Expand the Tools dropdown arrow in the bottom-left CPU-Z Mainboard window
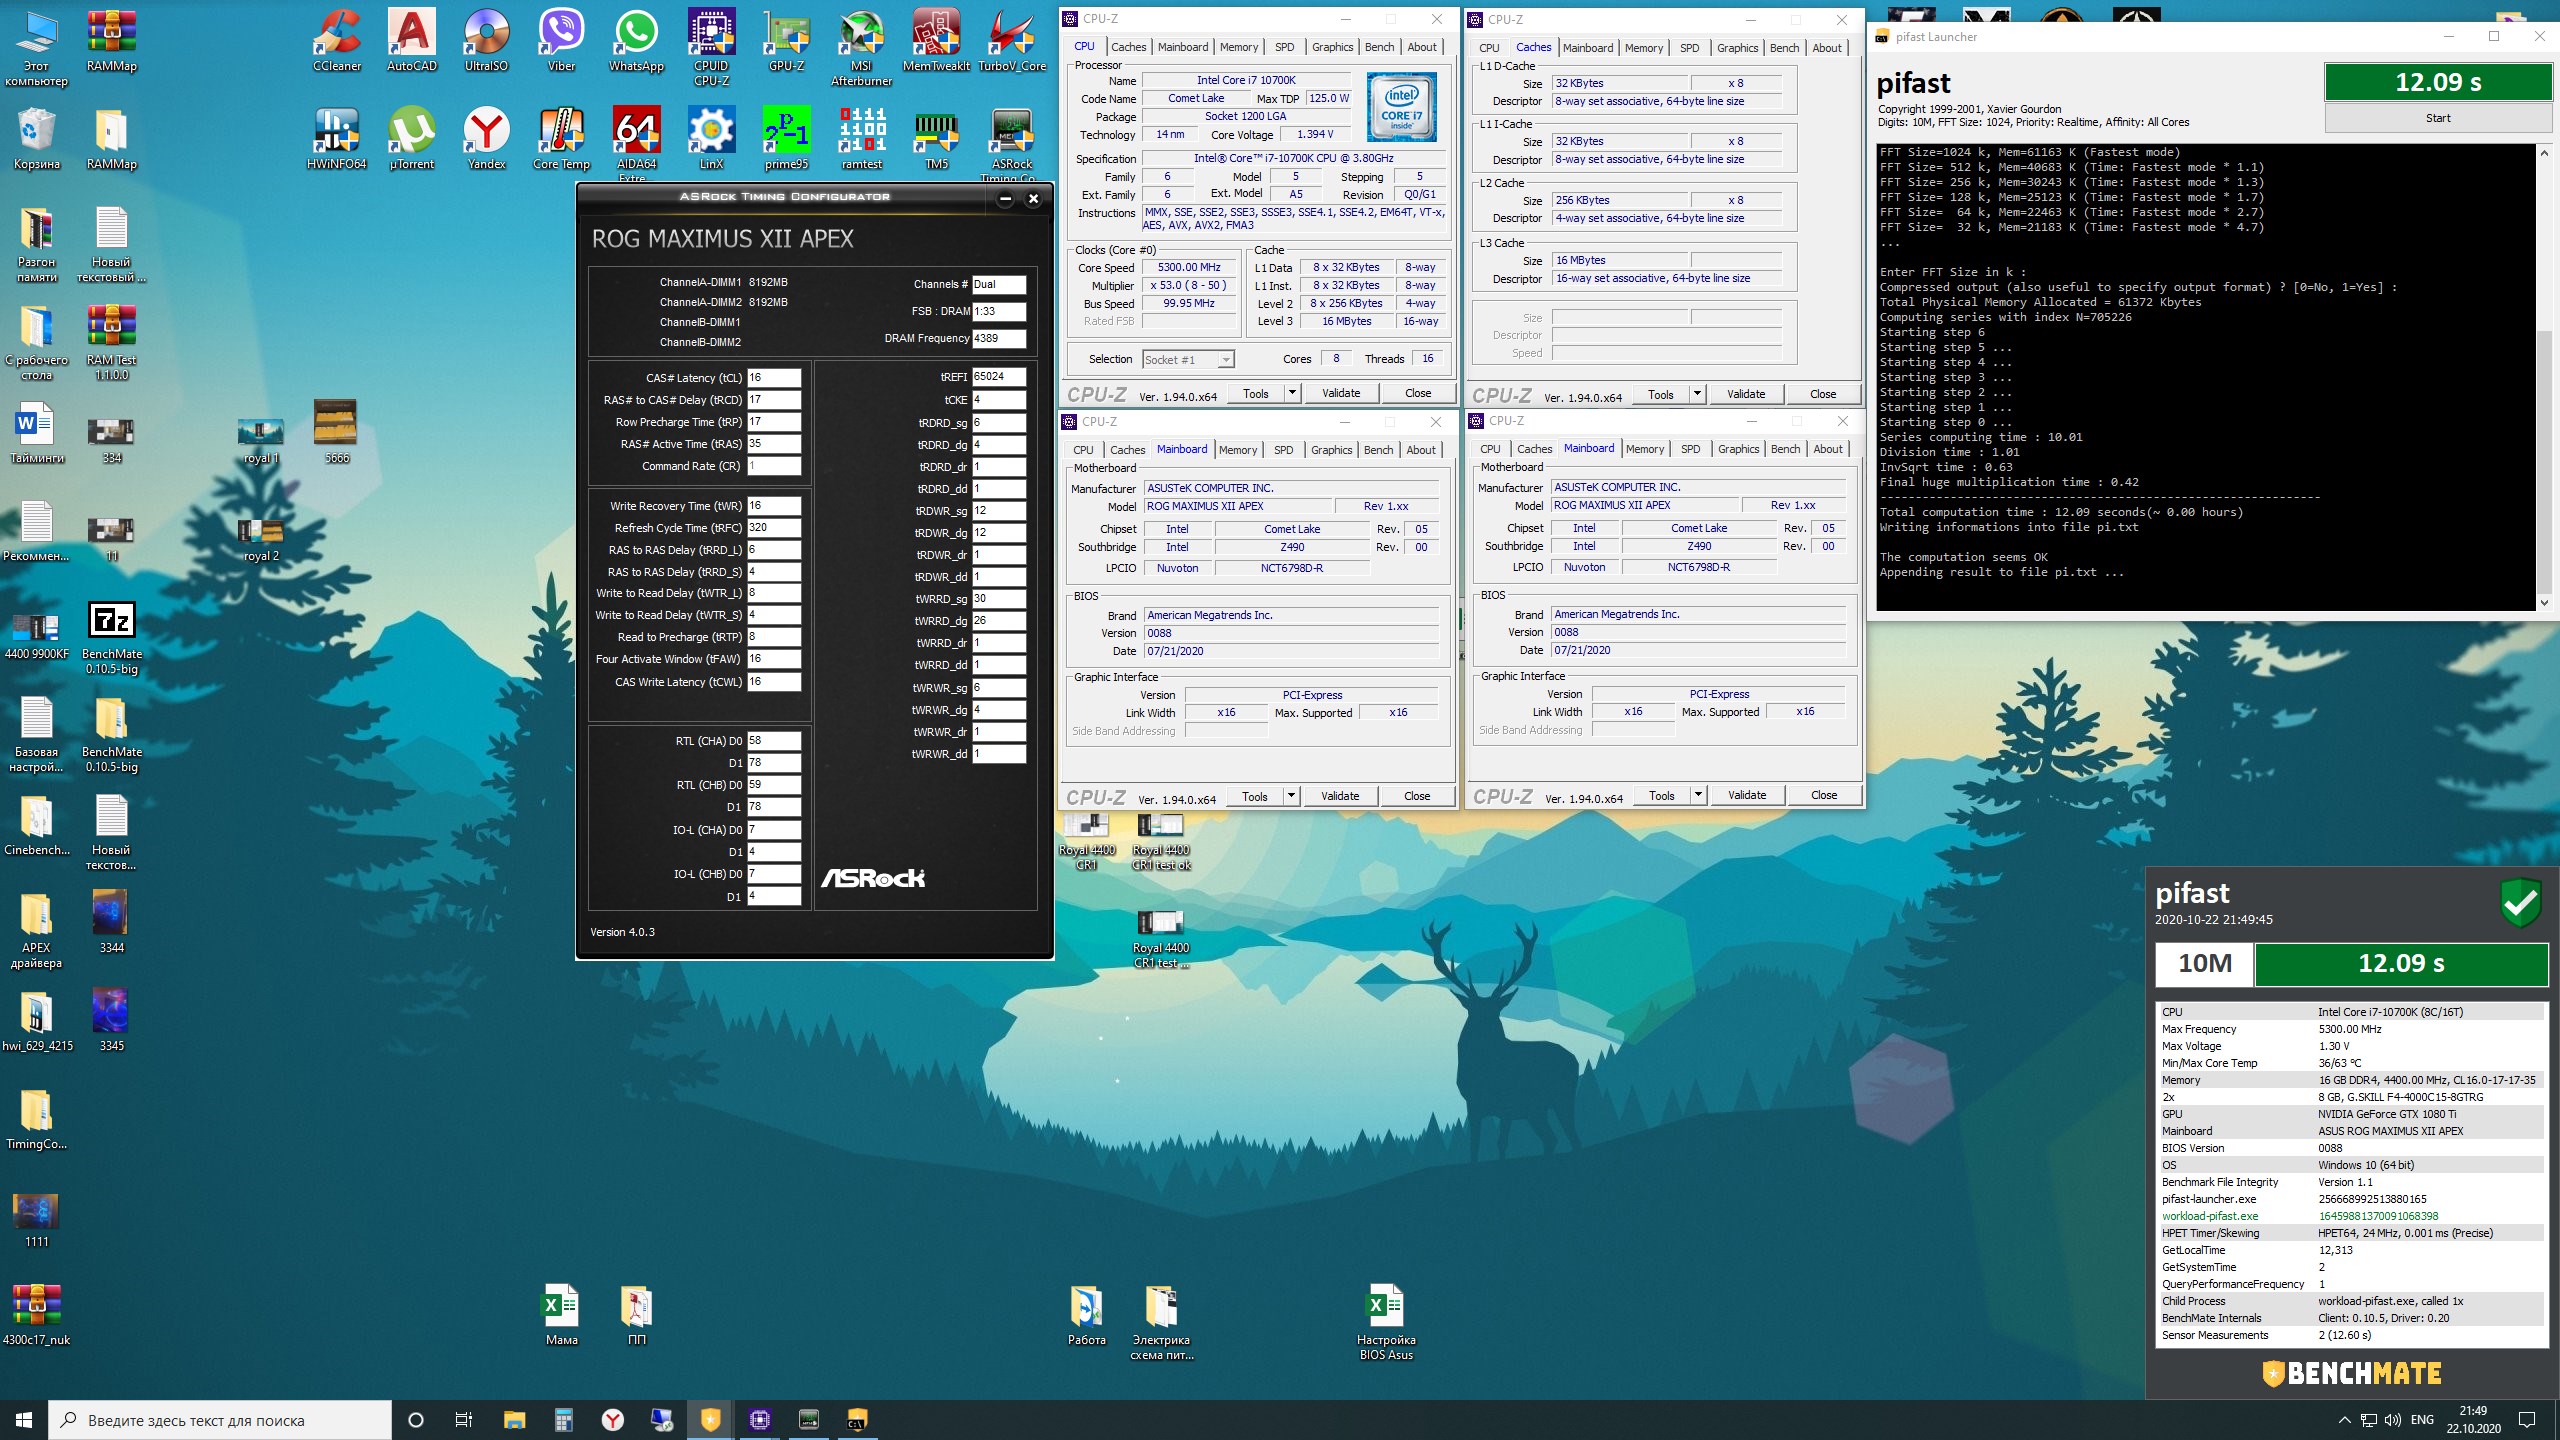Screen dimensions: 2560x1440 tap(1291, 796)
